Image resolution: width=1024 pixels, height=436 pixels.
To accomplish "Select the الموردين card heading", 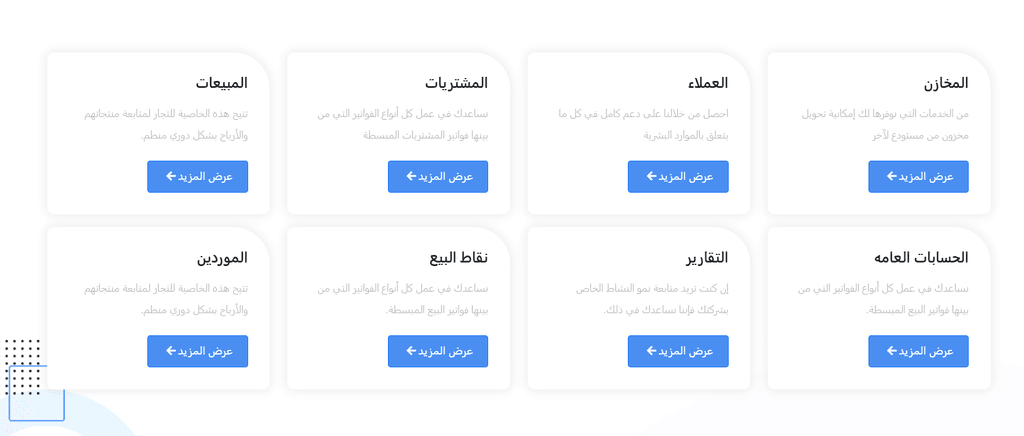I will 222,258.
